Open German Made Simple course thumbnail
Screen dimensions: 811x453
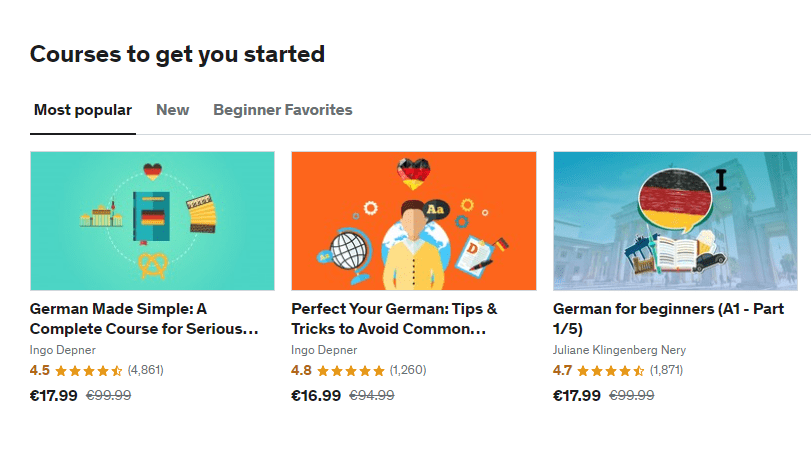(x=152, y=221)
